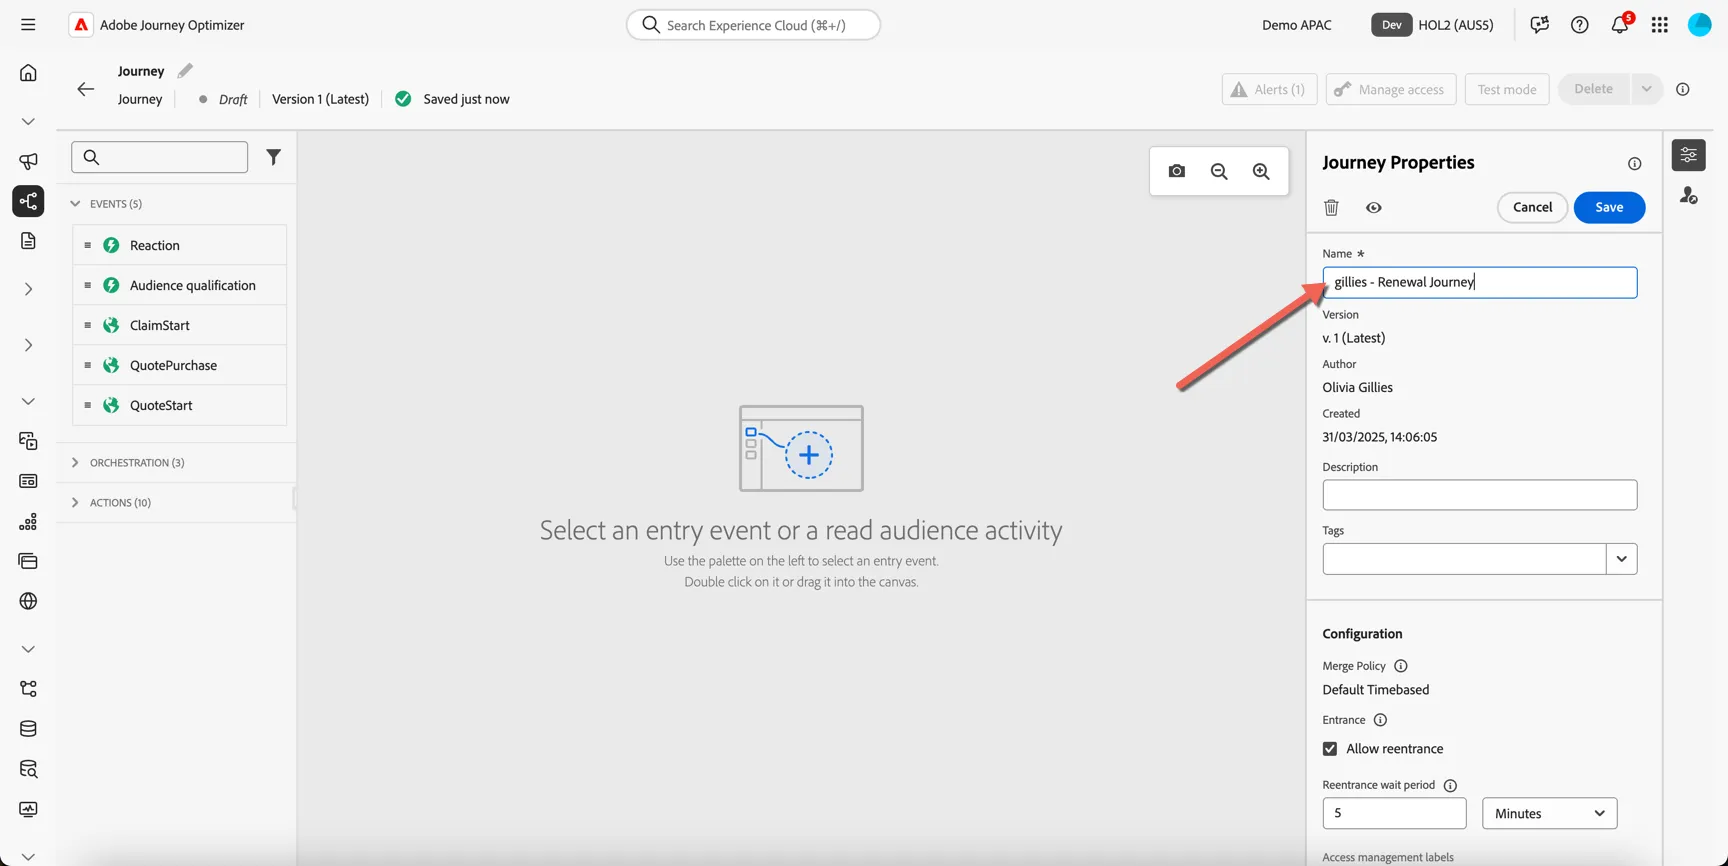Expand the ACTIONS (10) section
This screenshot has height=866, width=1728.
click(x=75, y=503)
